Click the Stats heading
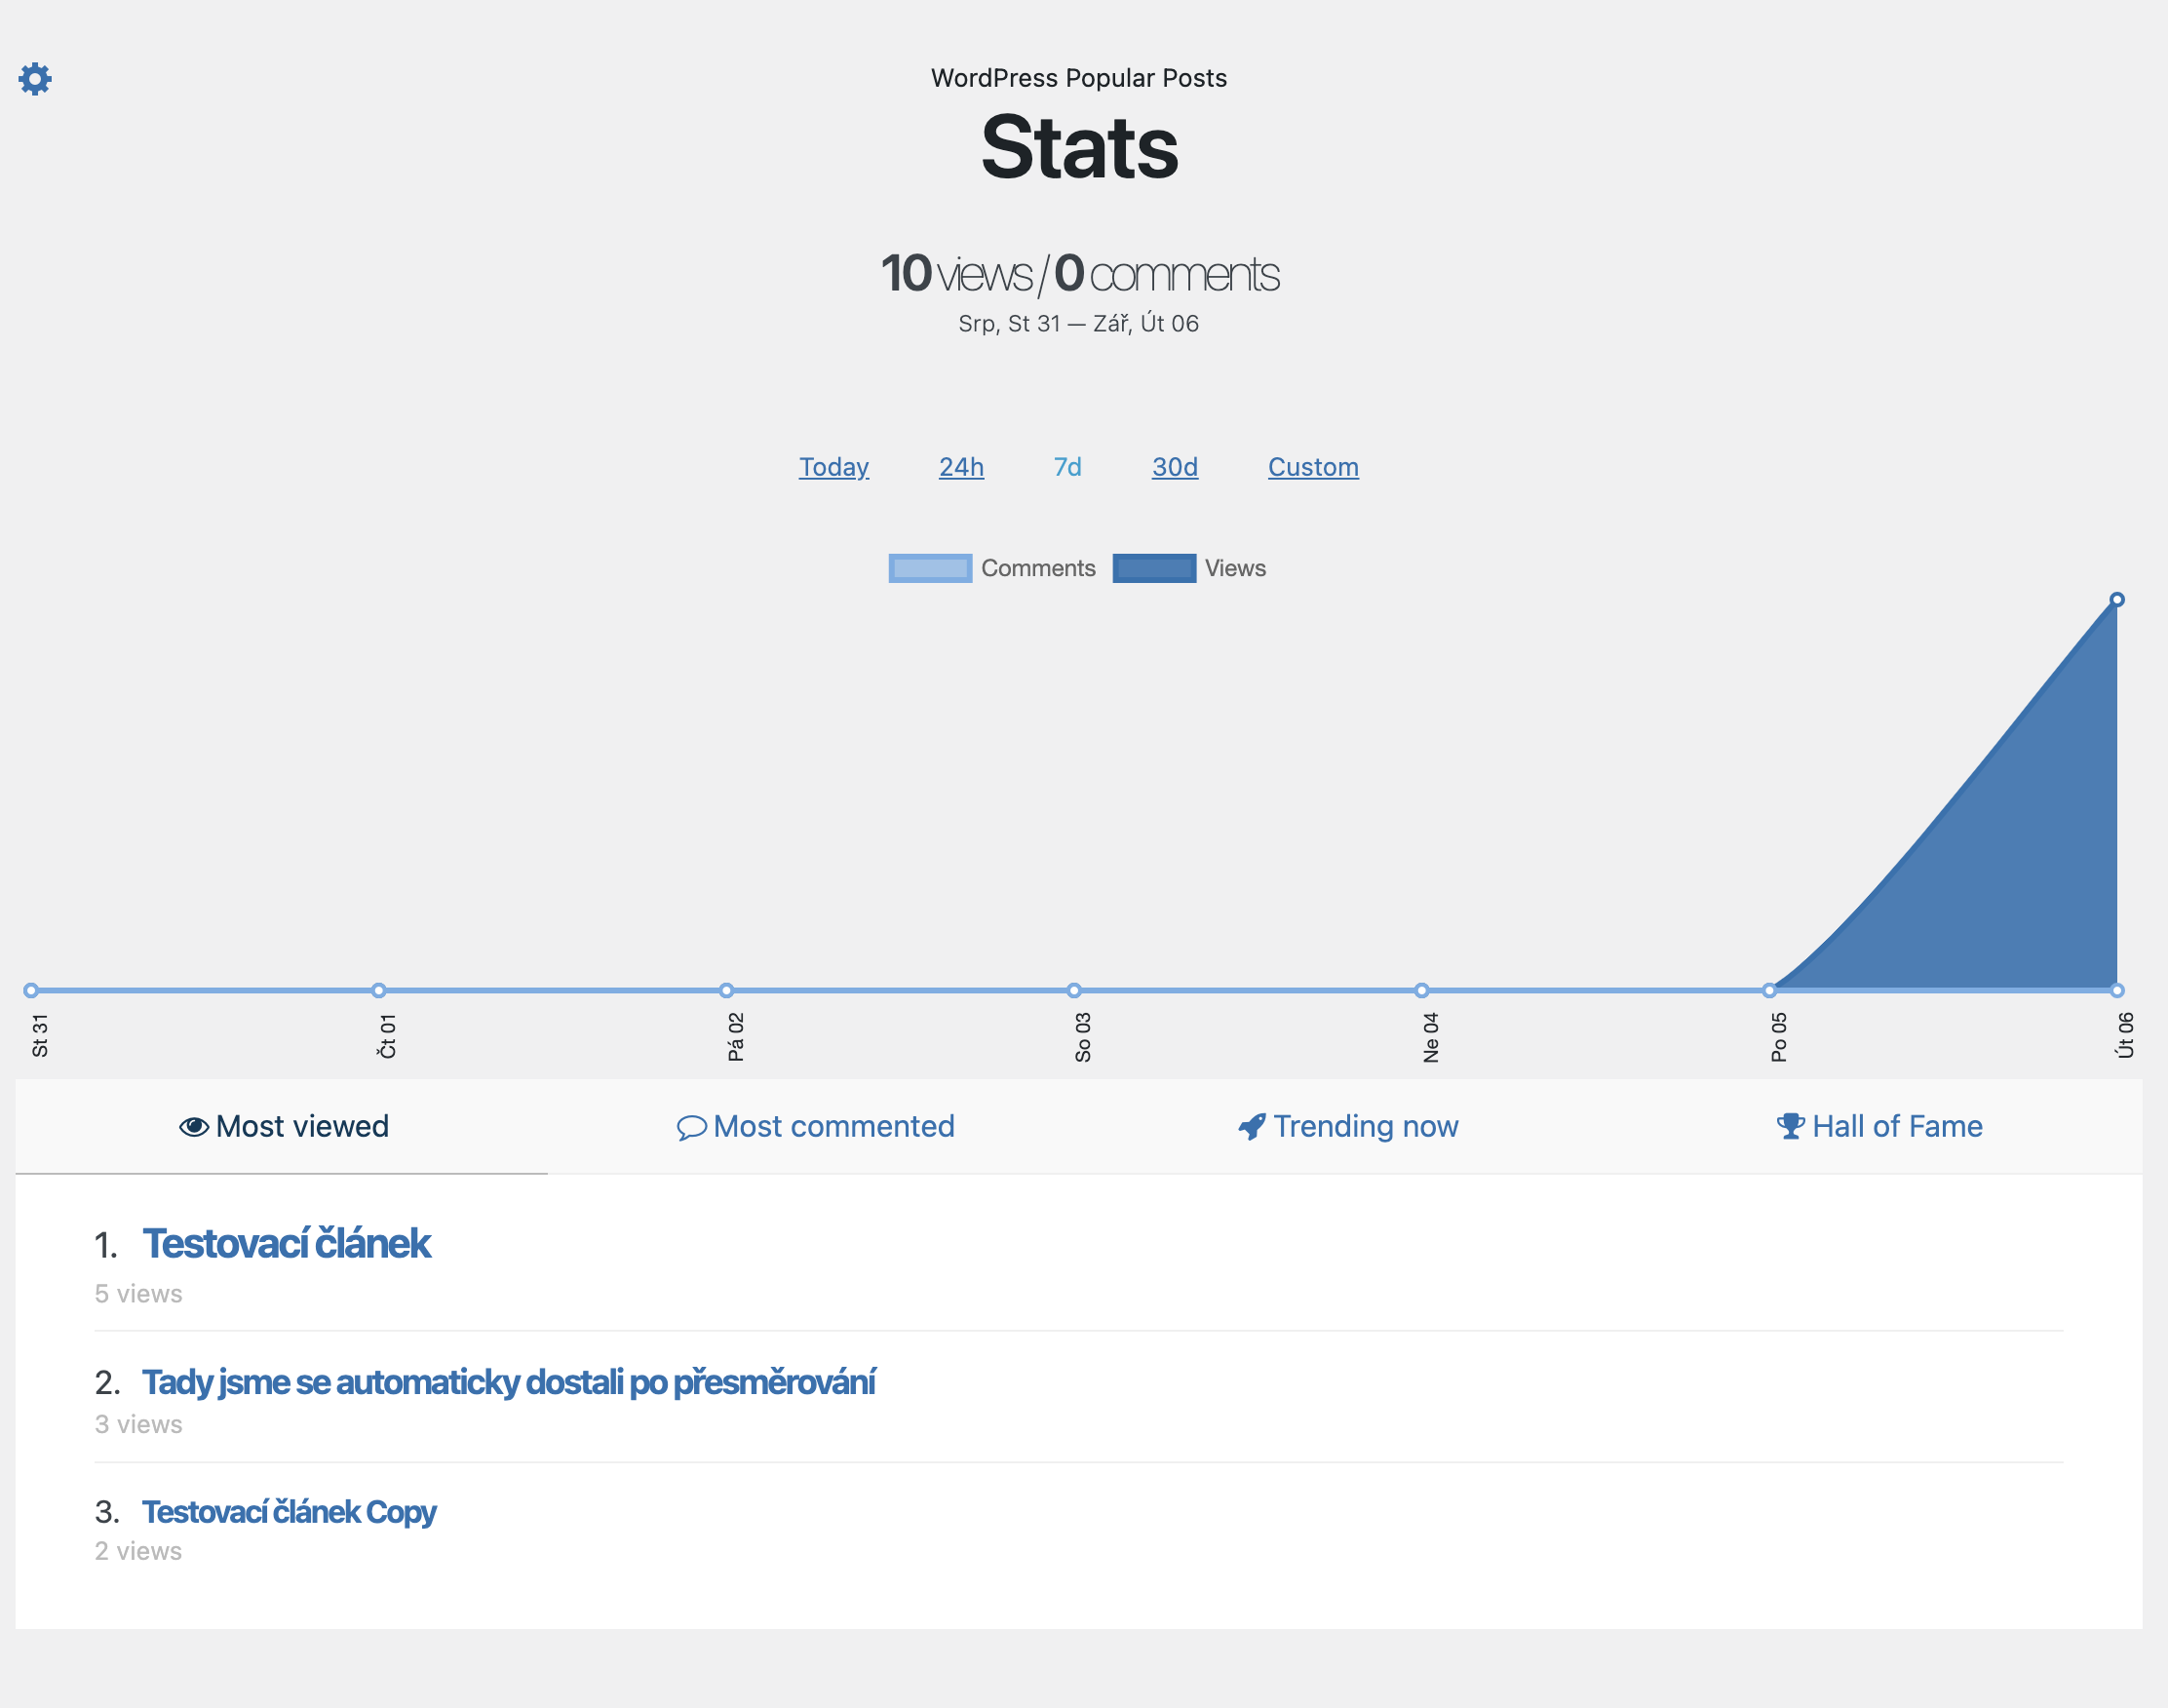 (1080, 148)
